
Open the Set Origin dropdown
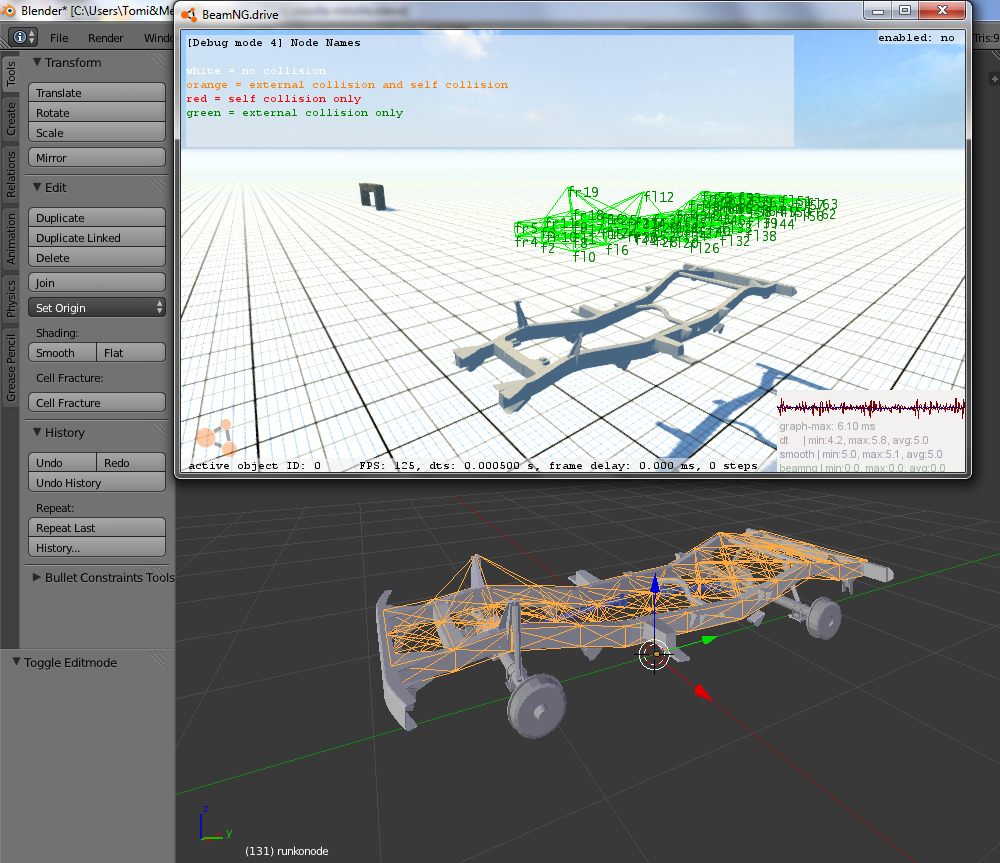(x=97, y=307)
